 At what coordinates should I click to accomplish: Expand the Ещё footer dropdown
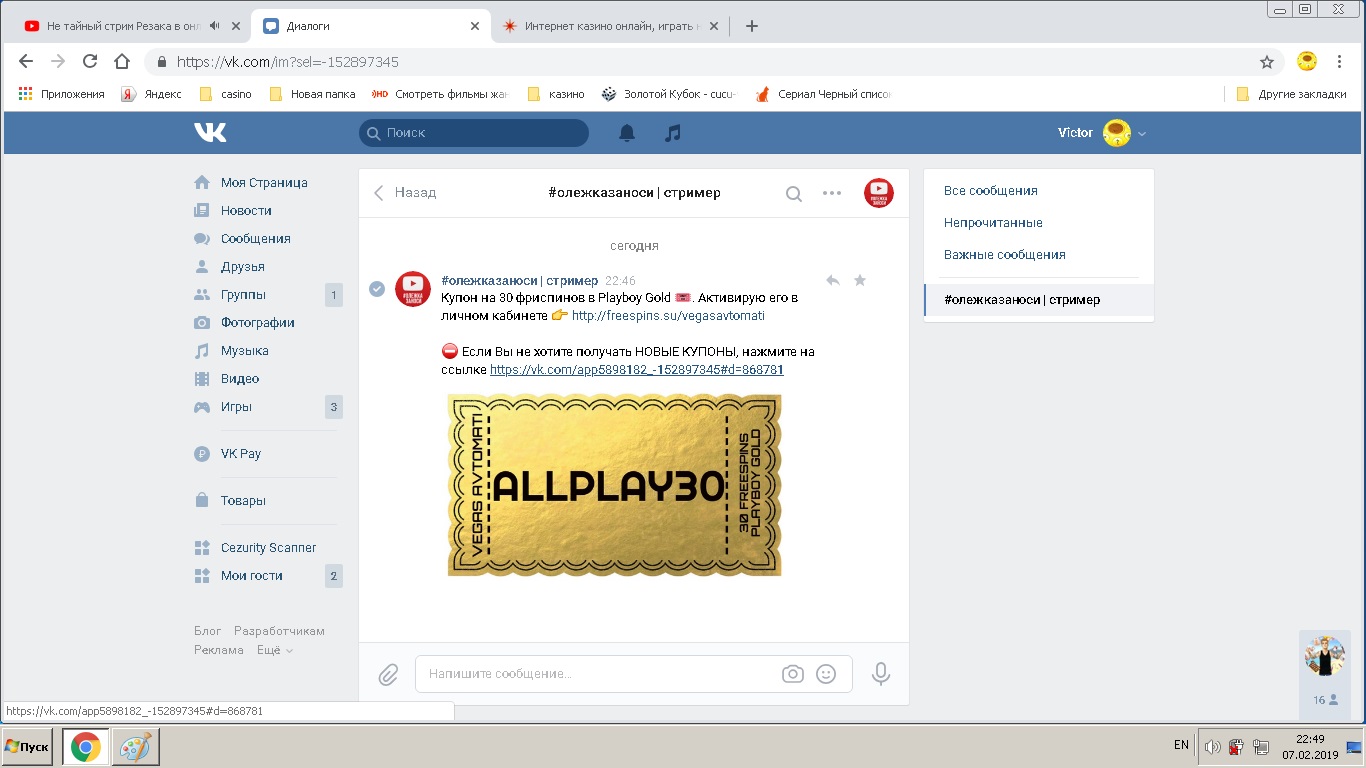pos(275,650)
